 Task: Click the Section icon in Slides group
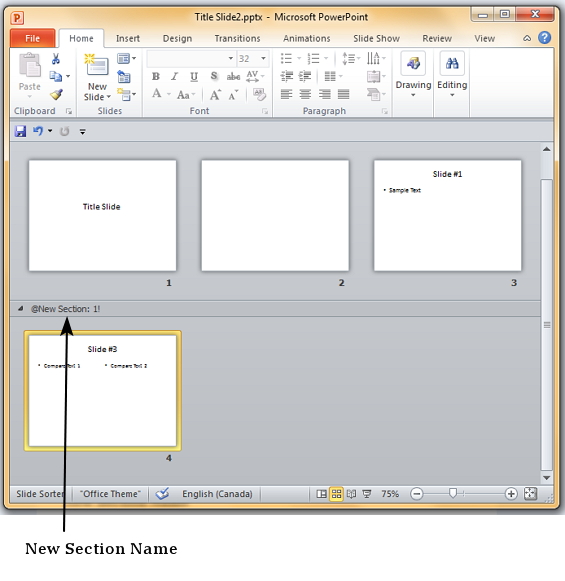click(x=124, y=94)
